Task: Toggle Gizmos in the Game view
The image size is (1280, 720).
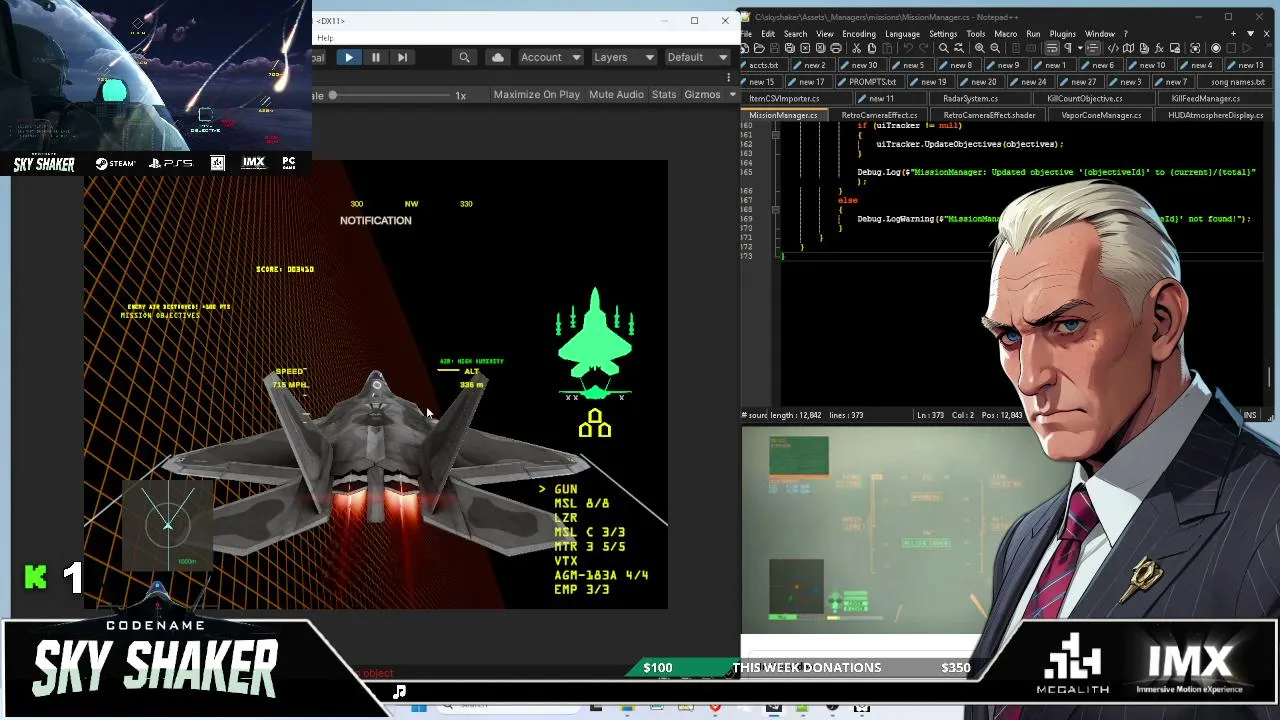Action: pyautogui.click(x=702, y=95)
